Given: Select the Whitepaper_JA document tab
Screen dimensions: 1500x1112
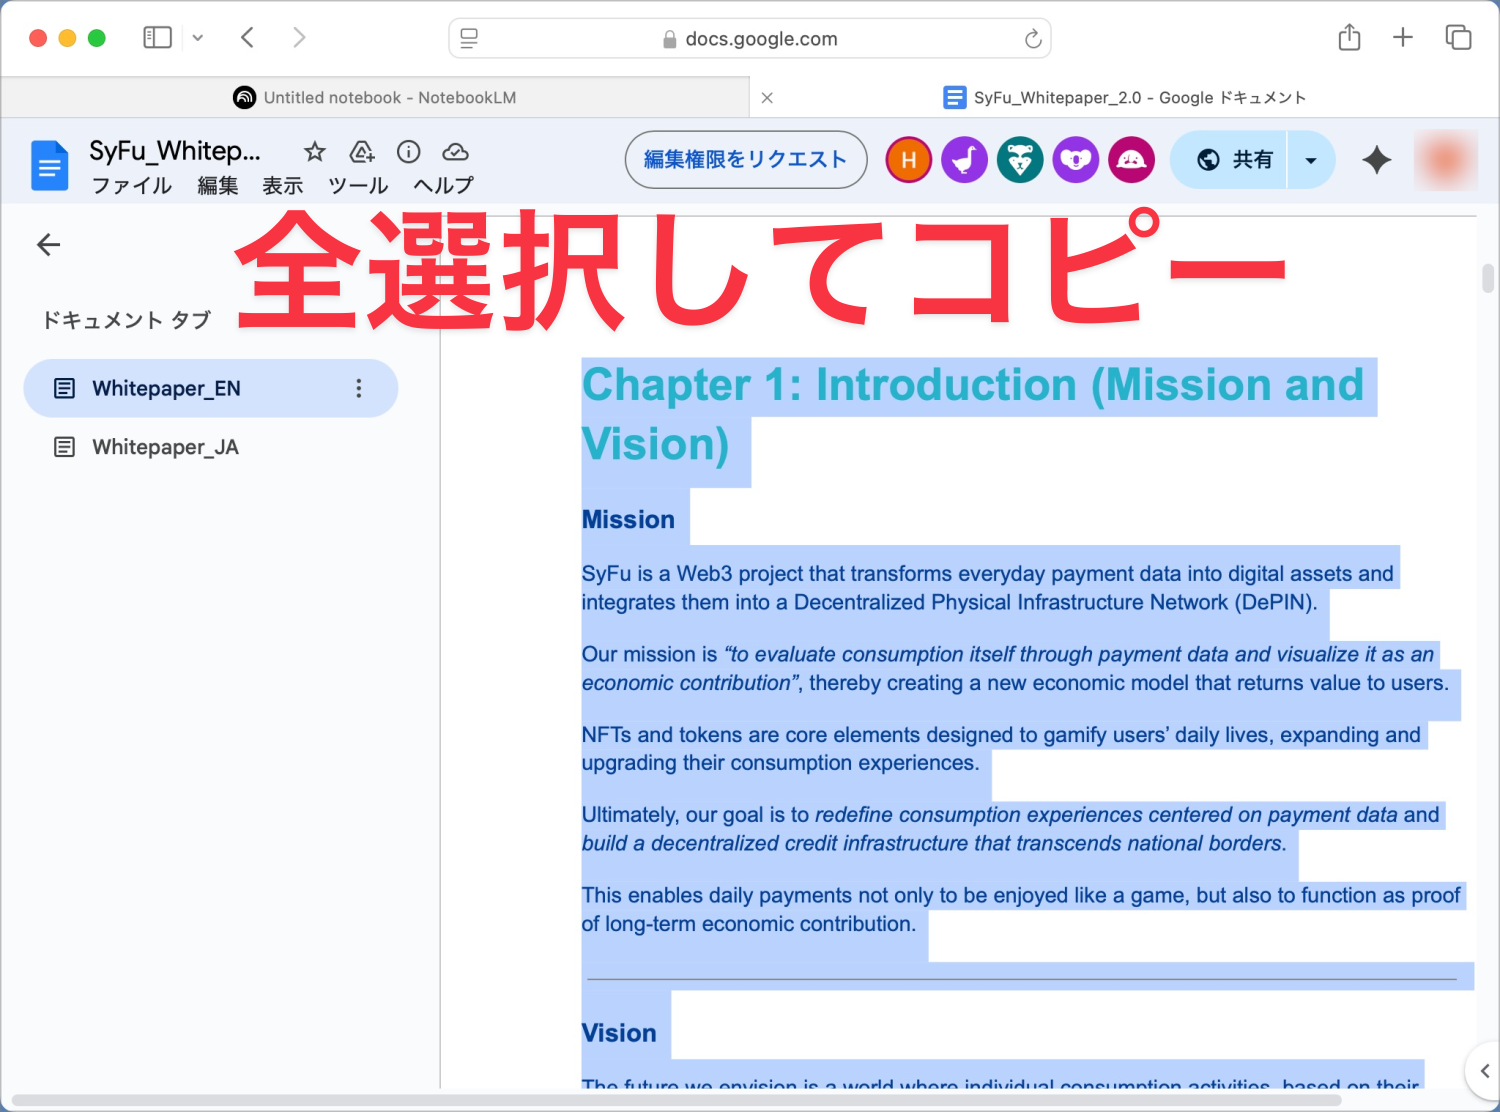Looking at the screenshot, I should (x=165, y=447).
